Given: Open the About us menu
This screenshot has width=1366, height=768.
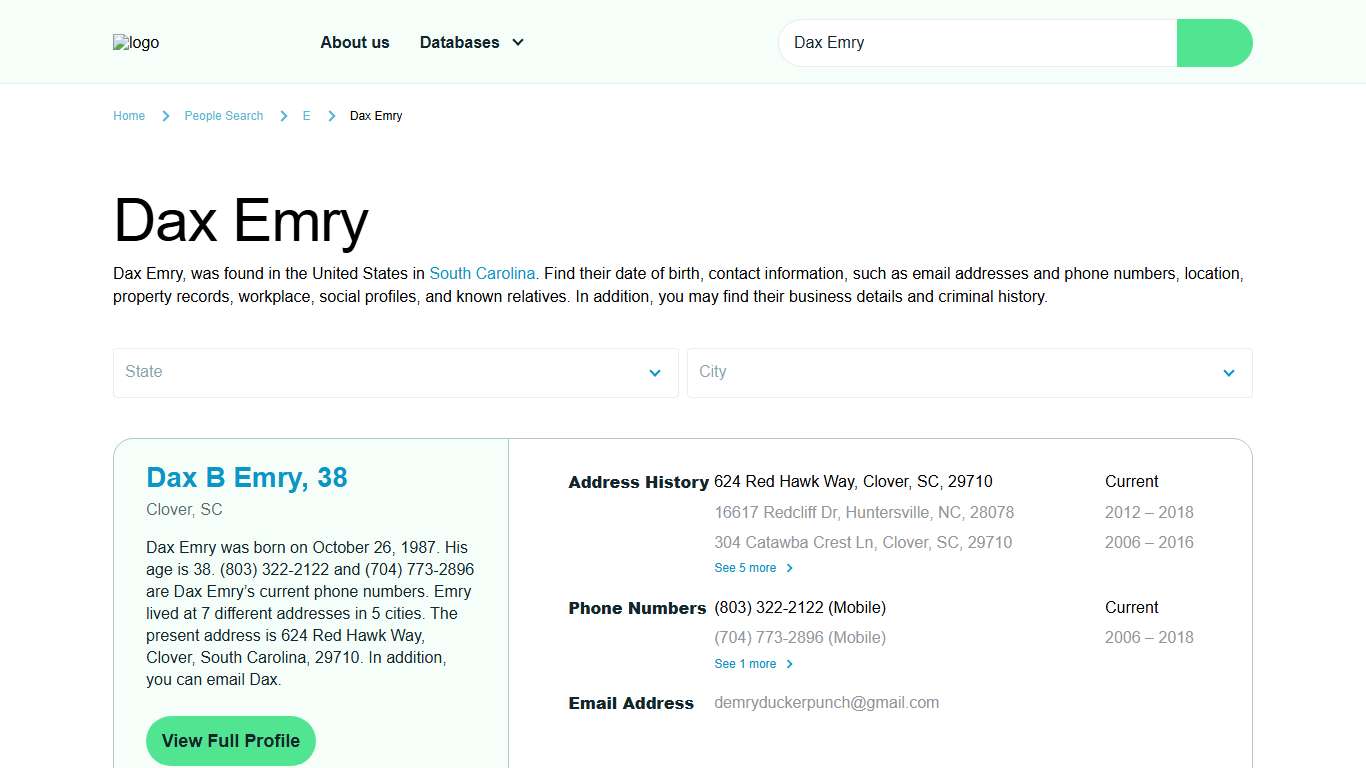Looking at the screenshot, I should 355,42.
